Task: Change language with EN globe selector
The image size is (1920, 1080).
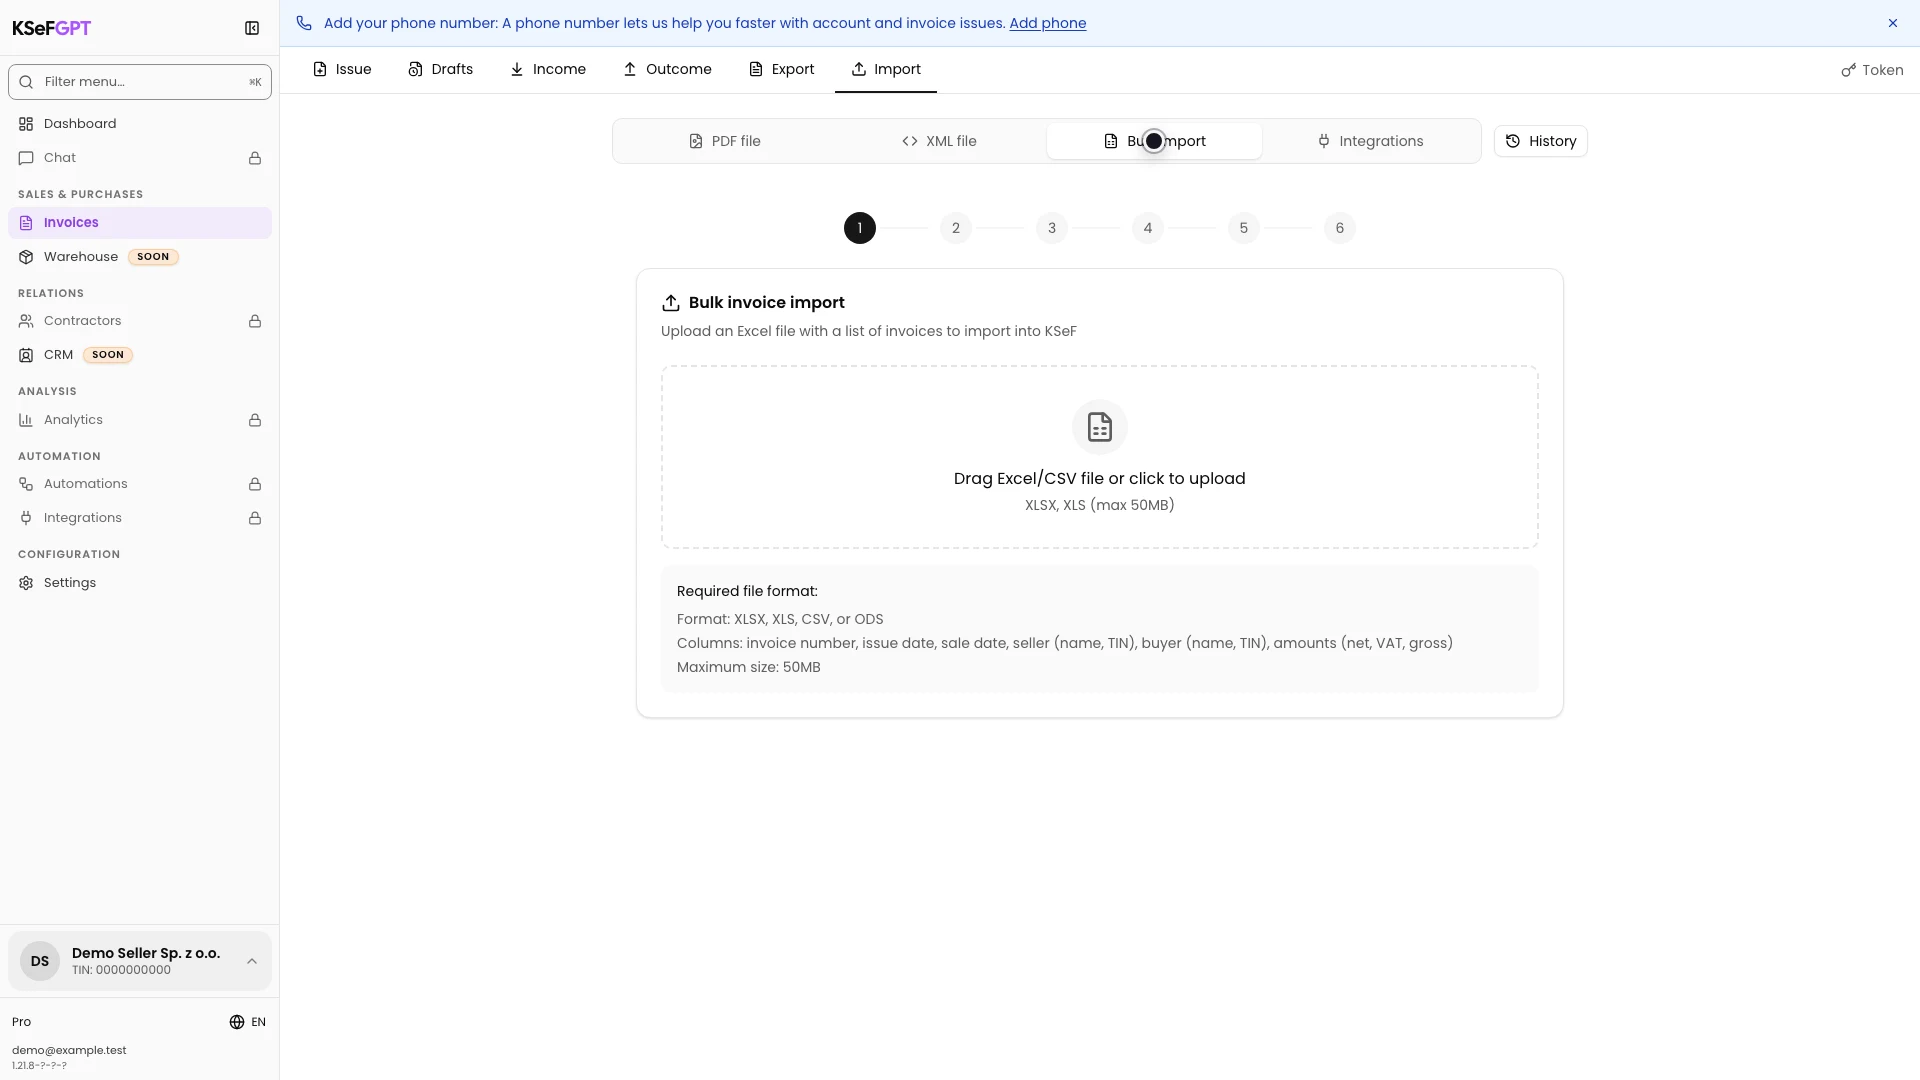Action: (x=247, y=1022)
